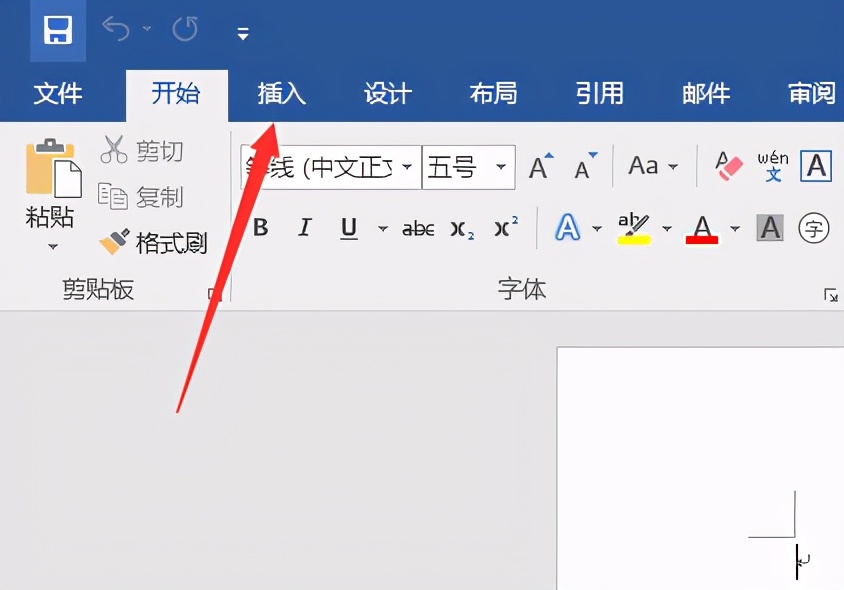Viewport: 844px width, 590px height.
Task: Click the Decrease Font Size icon
Action: (x=585, y=166)
